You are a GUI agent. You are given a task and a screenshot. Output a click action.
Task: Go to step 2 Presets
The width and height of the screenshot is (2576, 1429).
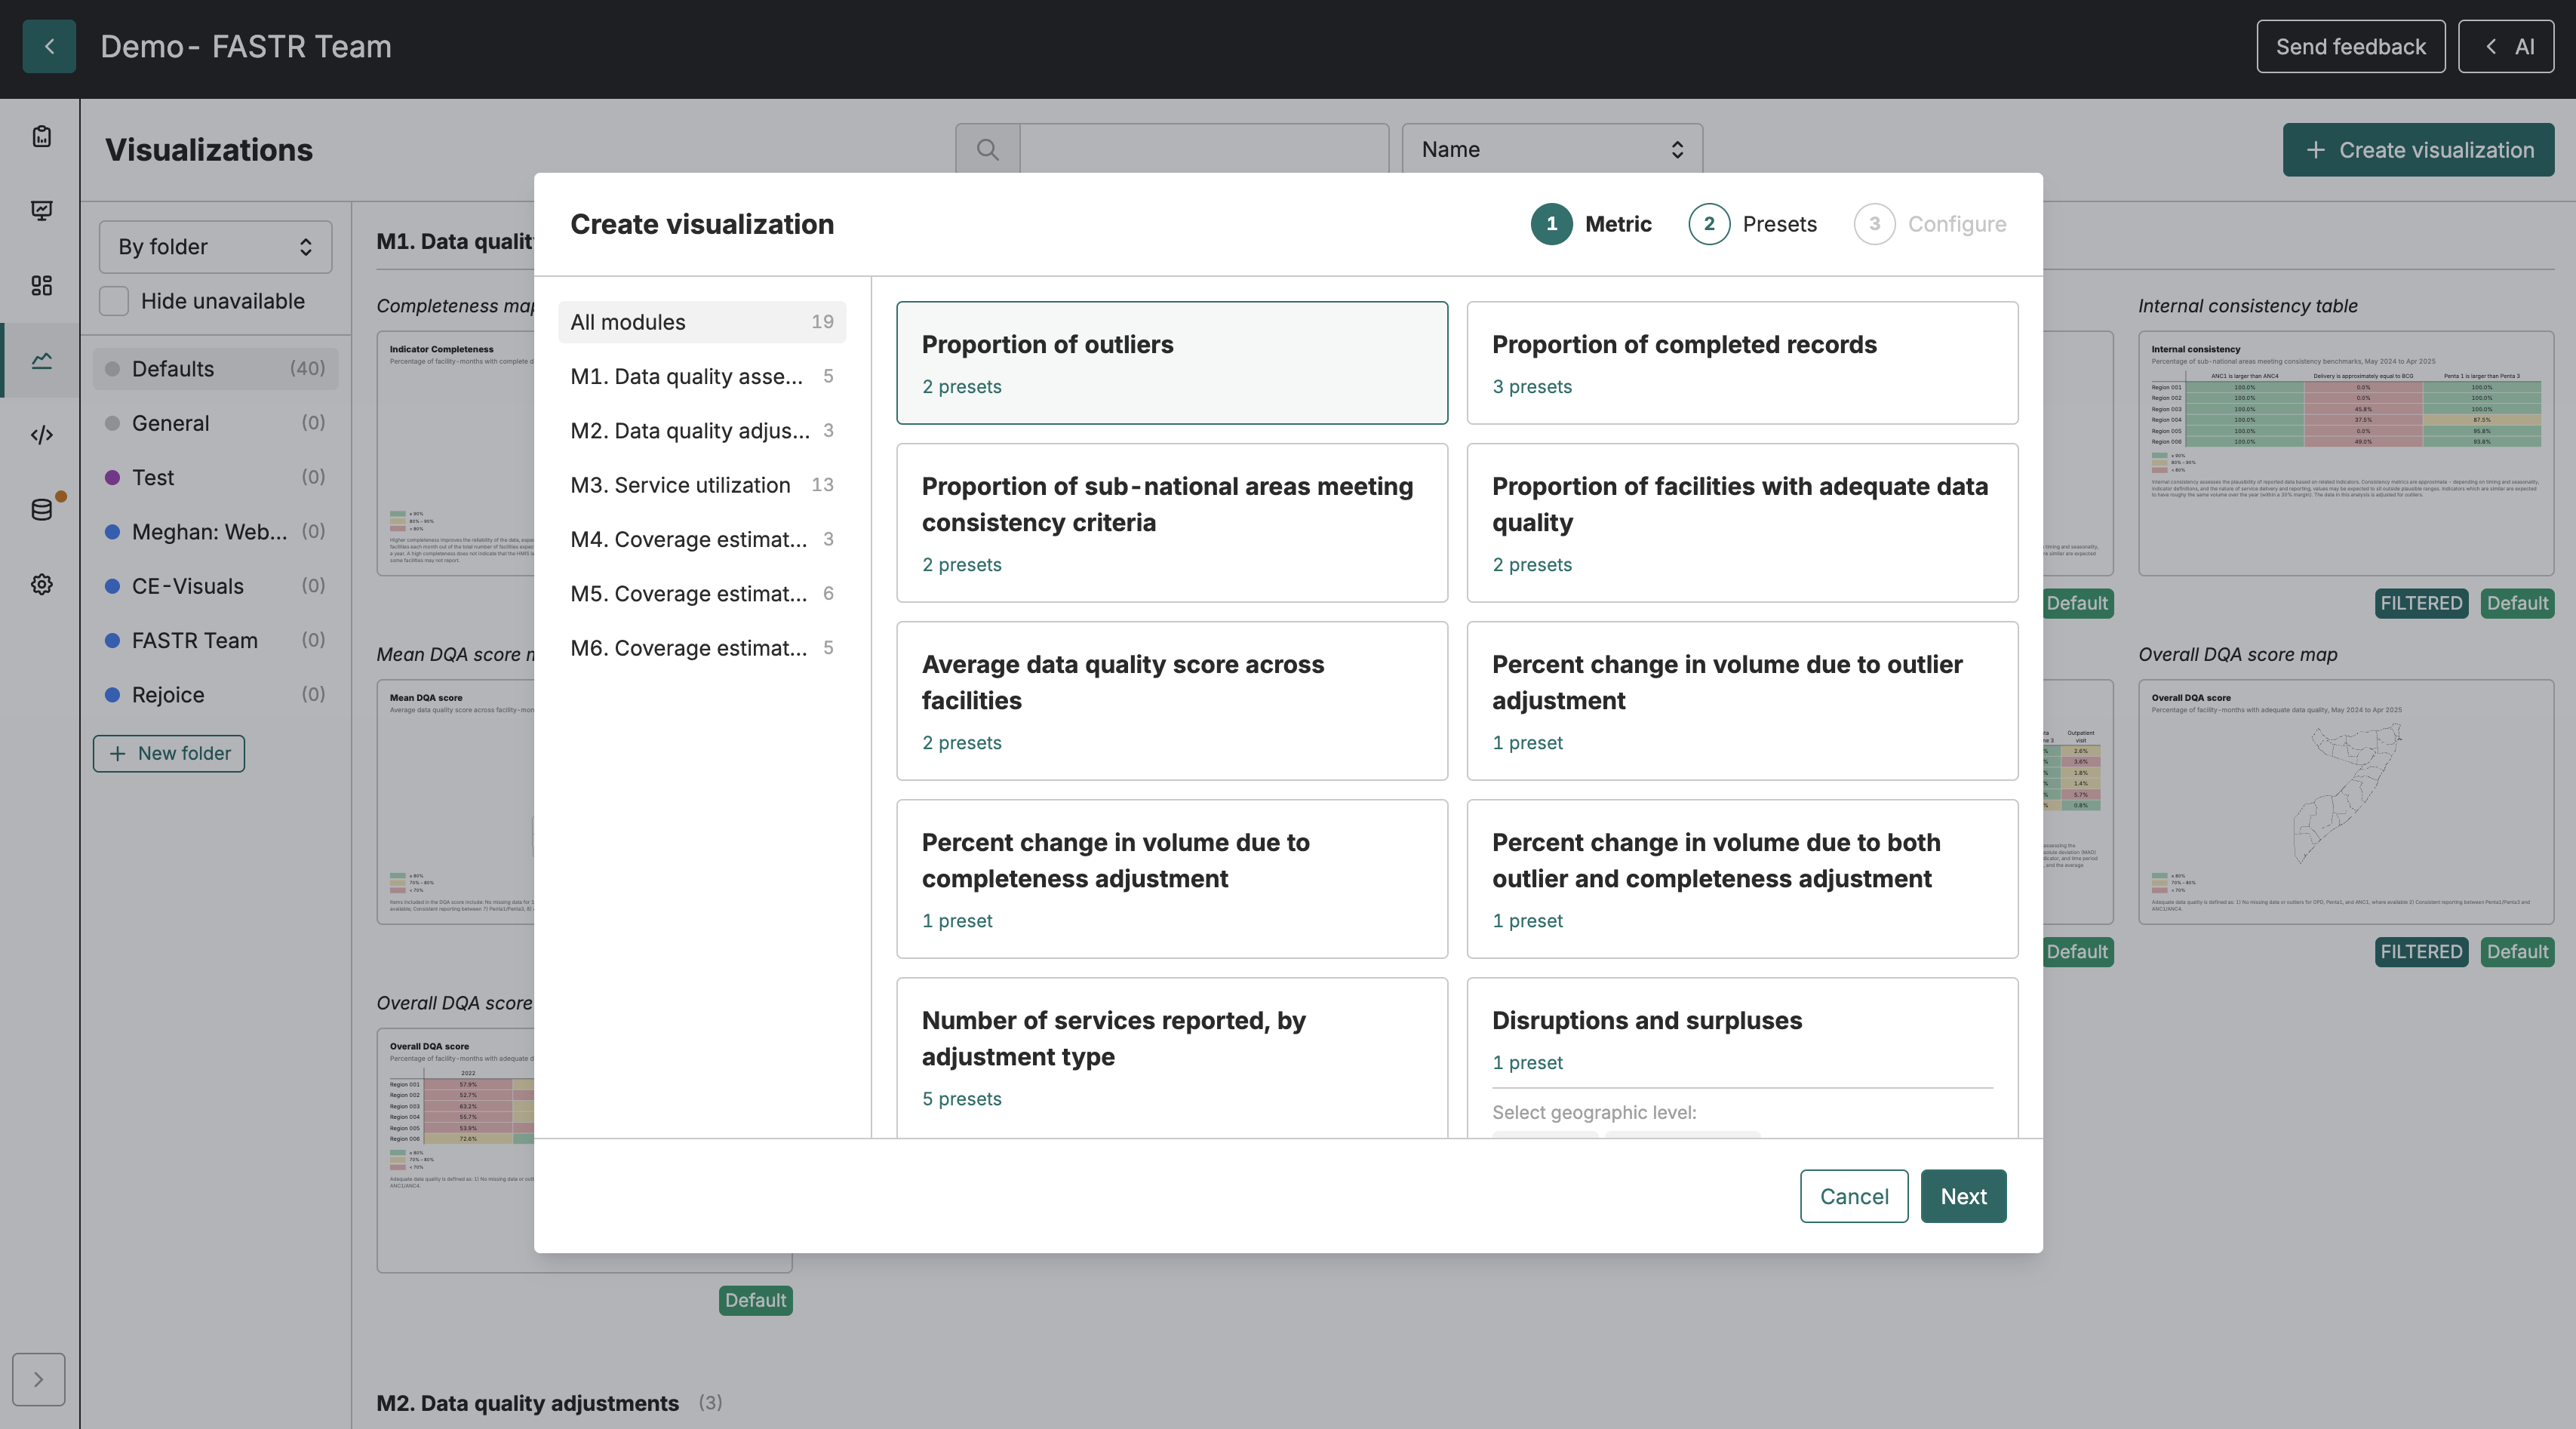click(1752, 224)
